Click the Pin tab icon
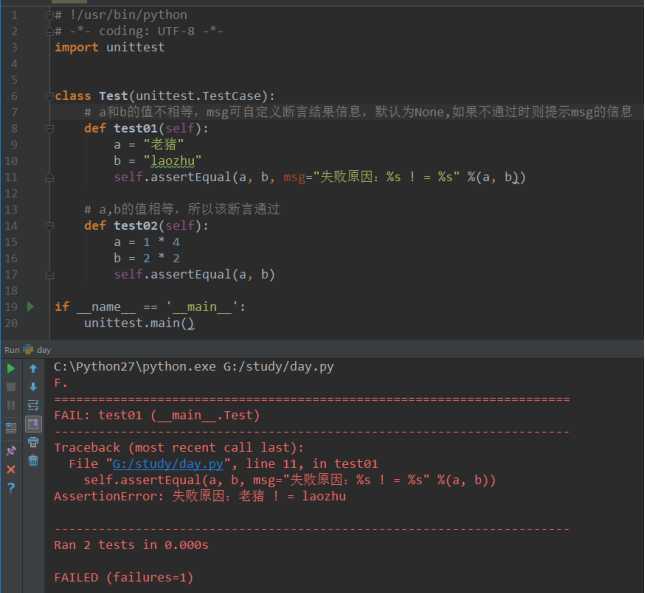The height and width of the screenshot is (593, 645). click(11, 450)
